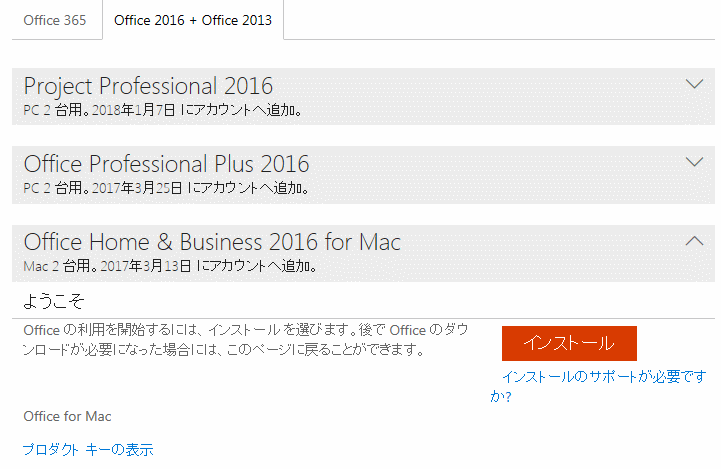Click the 2017年3月25日 account-added subtitle line
The height and width of the screenshot is (469, 721).
click(166, 188)
